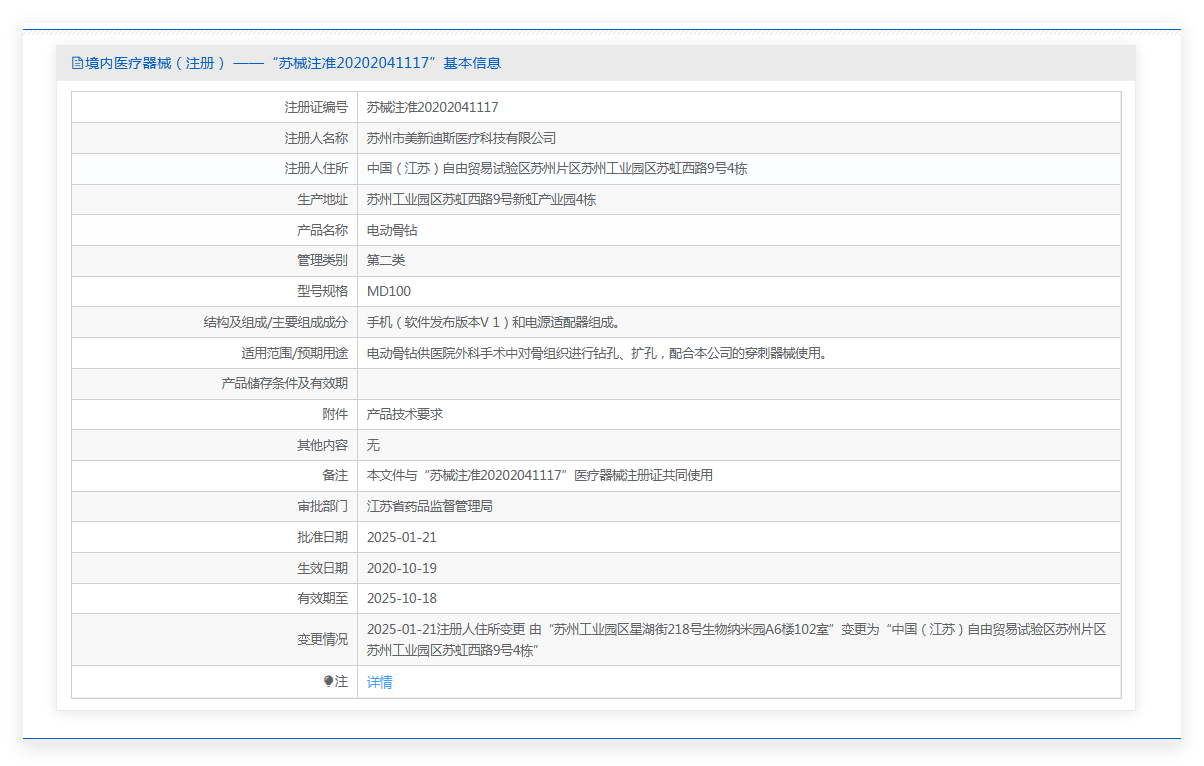Click the 变更情况 label

click(322, 640)
